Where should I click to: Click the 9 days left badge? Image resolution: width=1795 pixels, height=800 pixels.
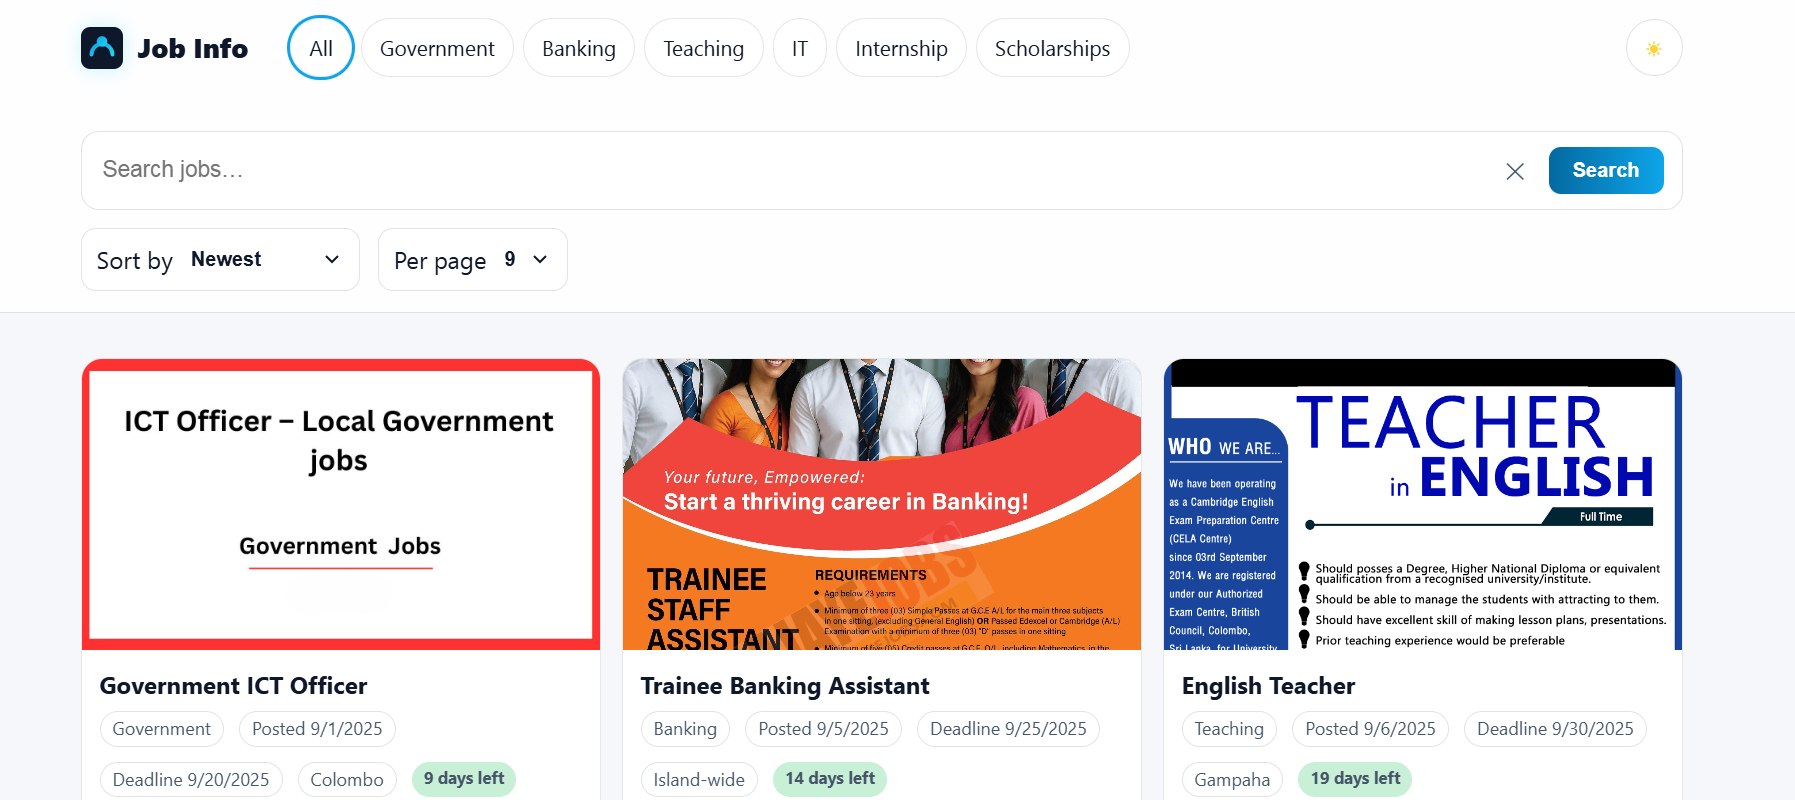pyautogui.click(x=464, y=778)
